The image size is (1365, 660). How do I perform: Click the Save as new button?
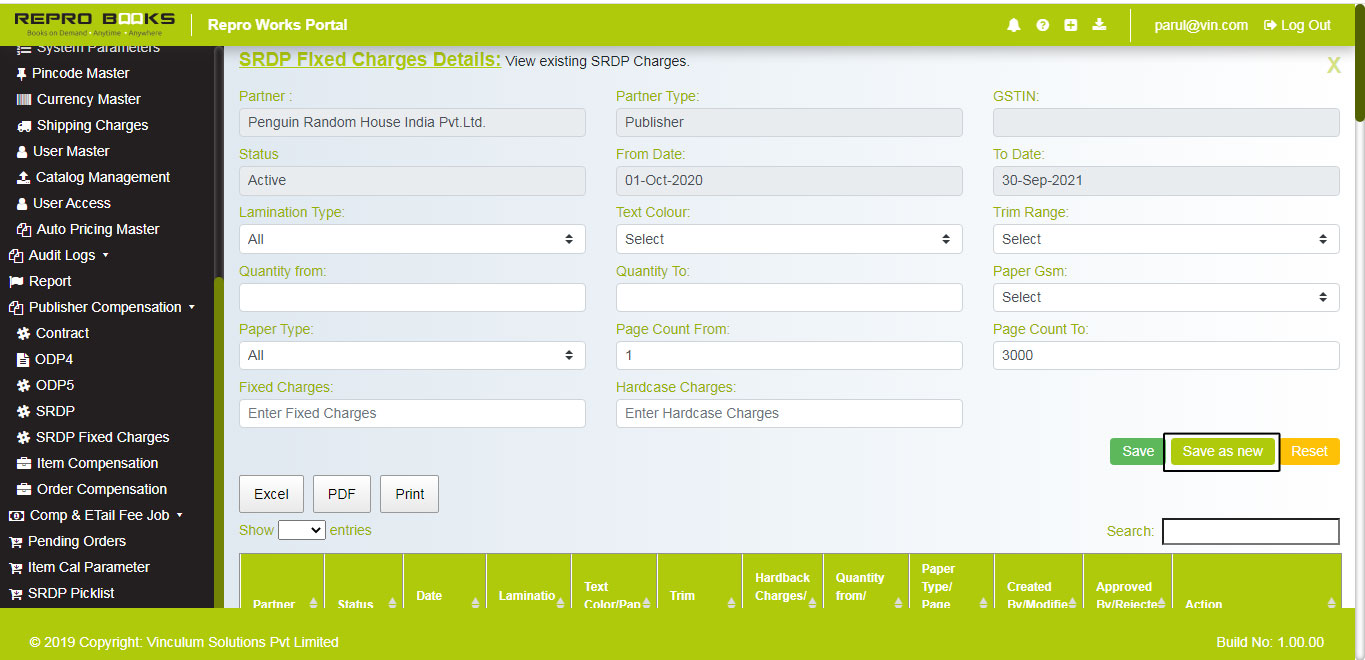pyautogui.click(x=1221, y=451)
